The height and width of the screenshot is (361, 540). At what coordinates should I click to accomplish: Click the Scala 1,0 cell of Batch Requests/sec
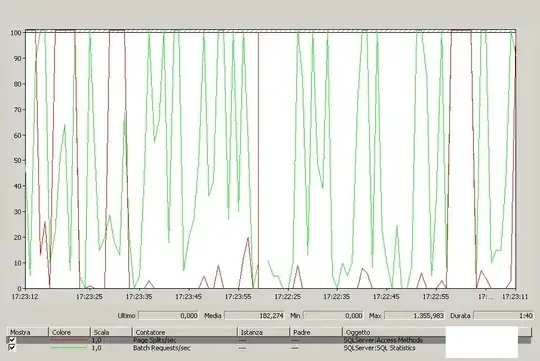coord(96,348)
